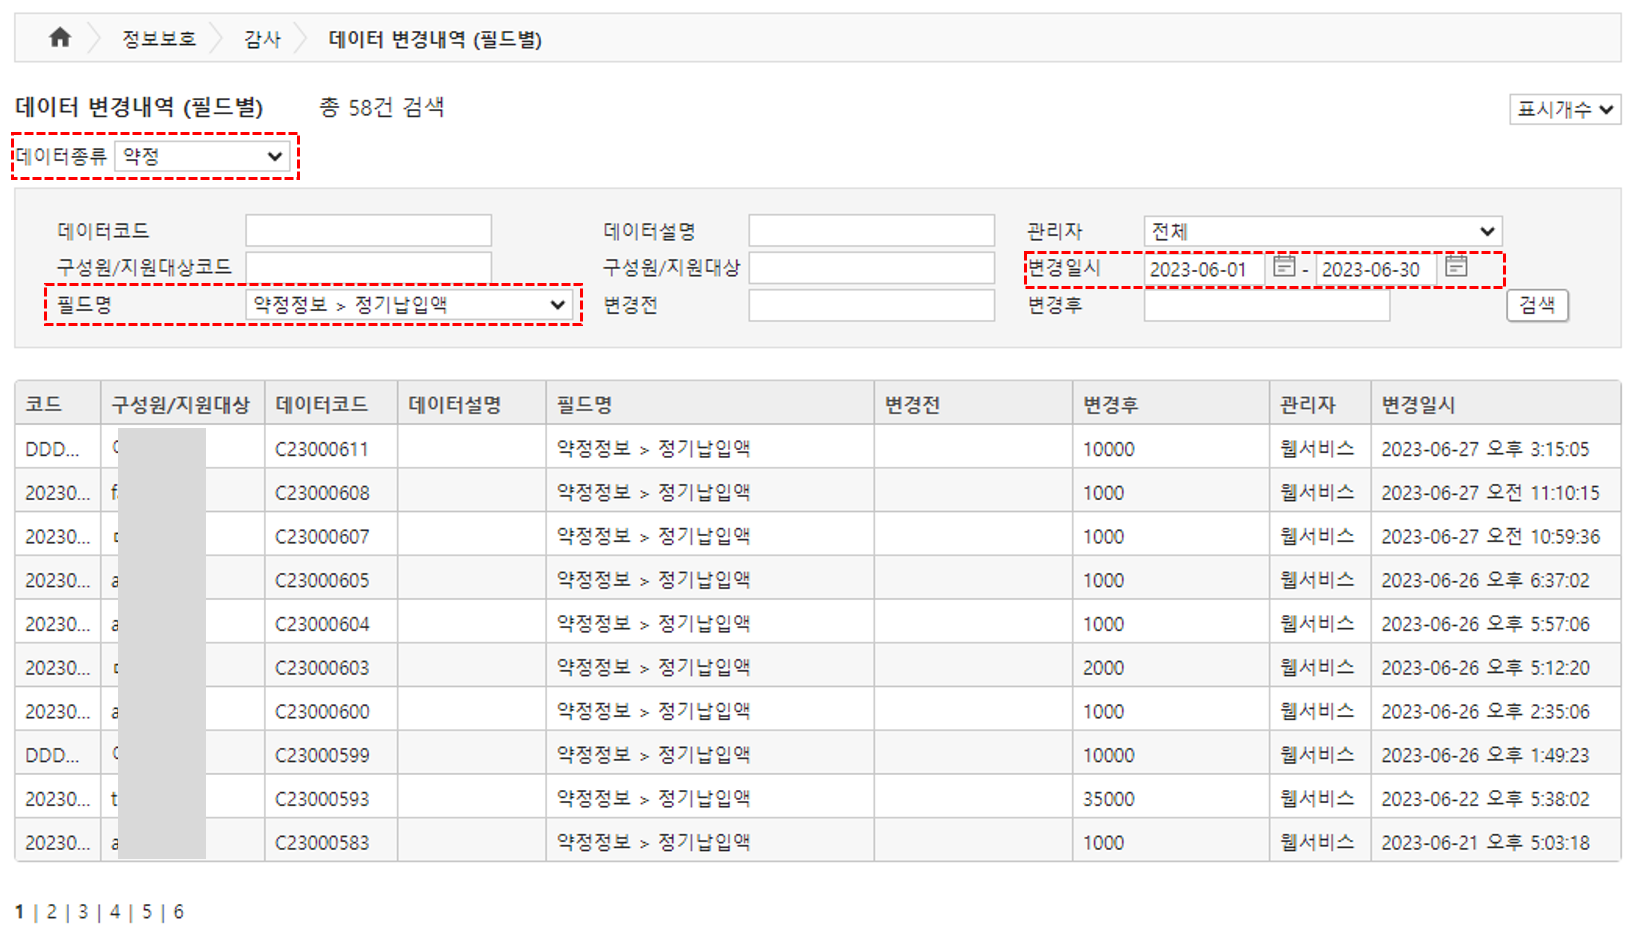1647x934 pixels.
Task: Open the 필드명 dropdown list
Action: coord(409,305)
